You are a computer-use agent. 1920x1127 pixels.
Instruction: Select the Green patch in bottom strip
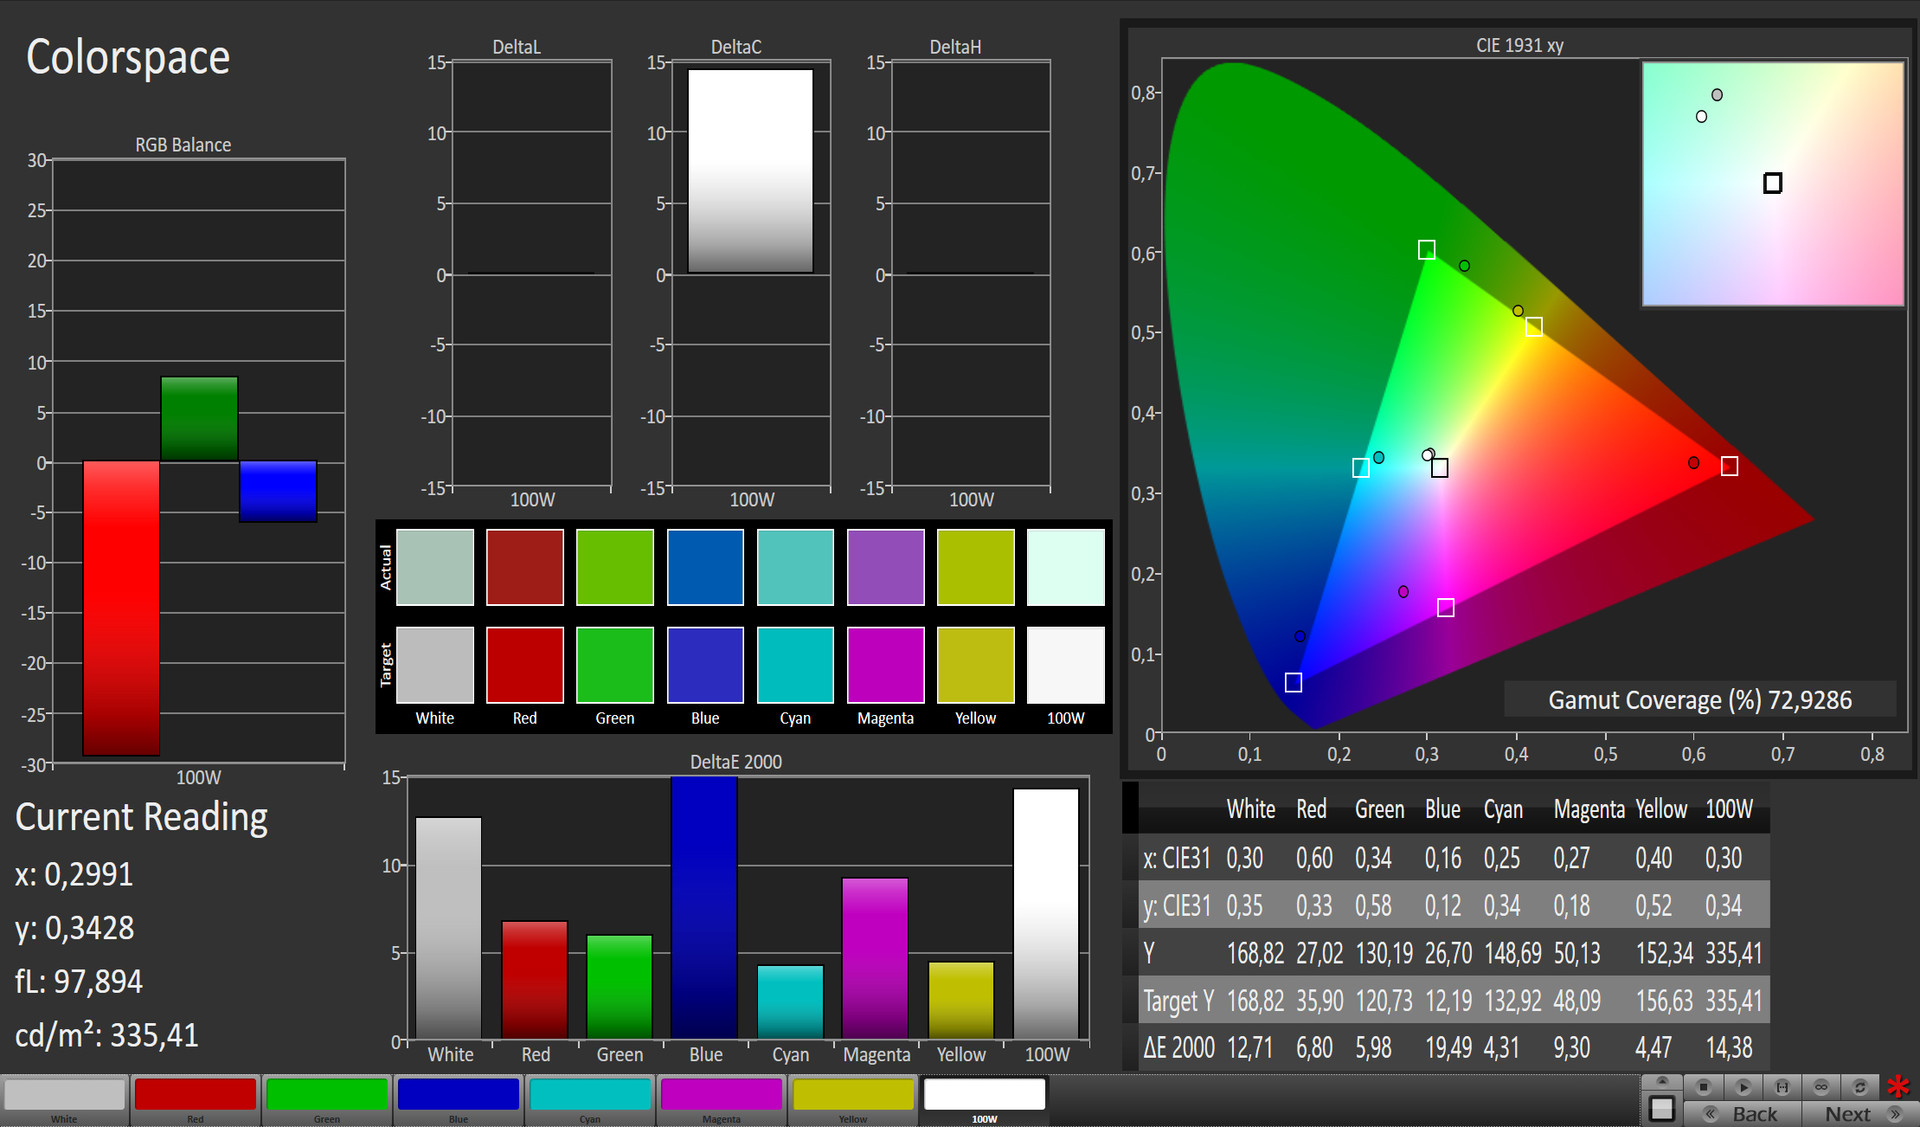click(x=327, y=1095)
